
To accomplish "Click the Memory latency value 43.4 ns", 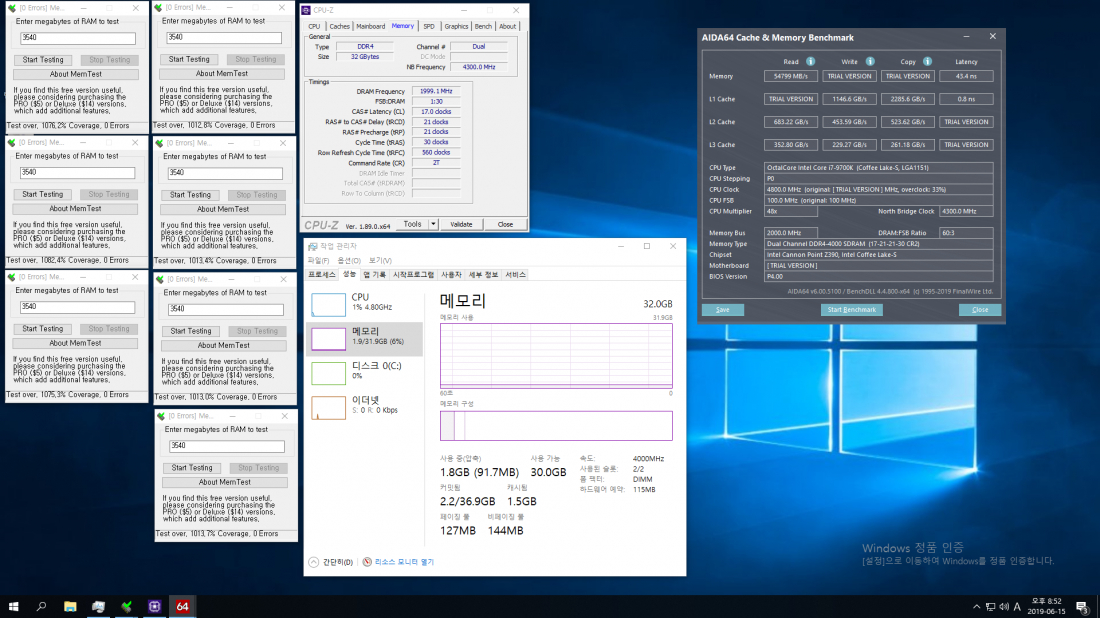I will tap(966, 76).
